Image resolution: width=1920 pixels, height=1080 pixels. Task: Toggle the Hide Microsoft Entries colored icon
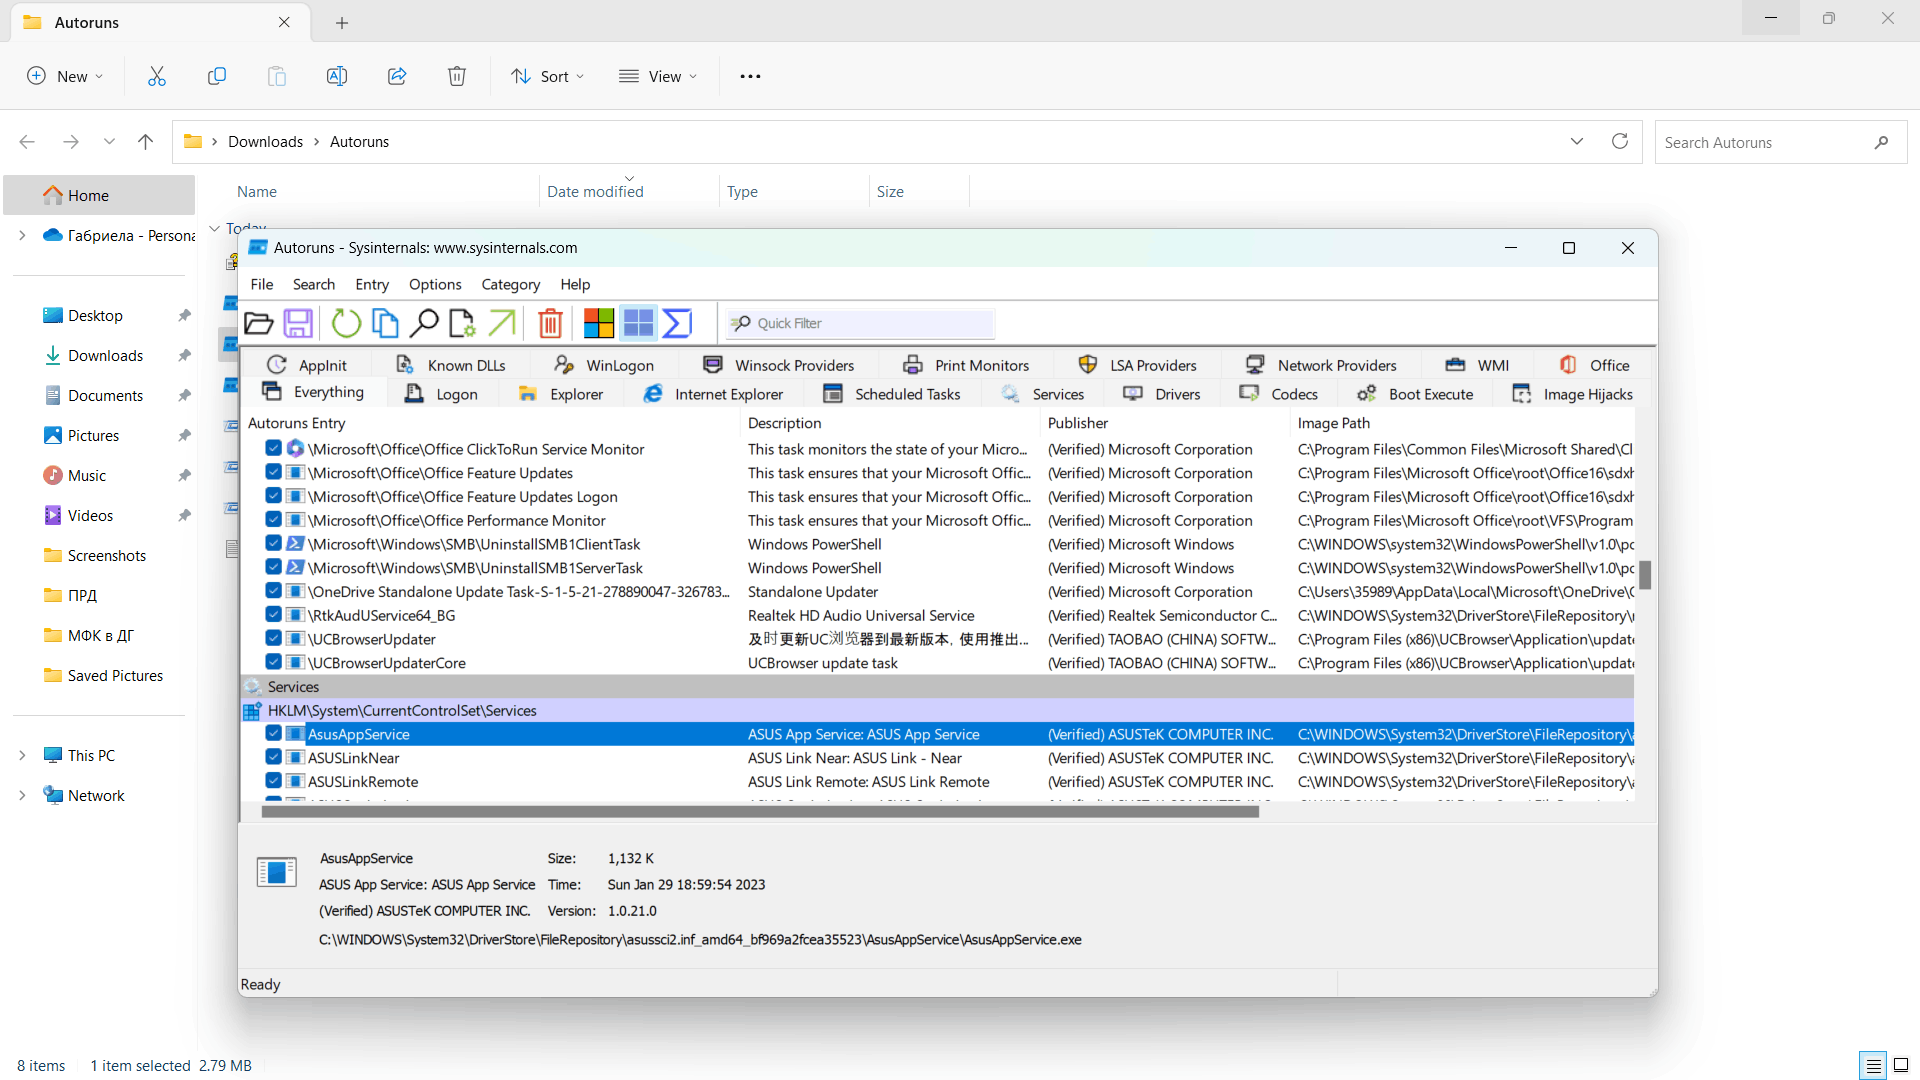tap(598, 323)
